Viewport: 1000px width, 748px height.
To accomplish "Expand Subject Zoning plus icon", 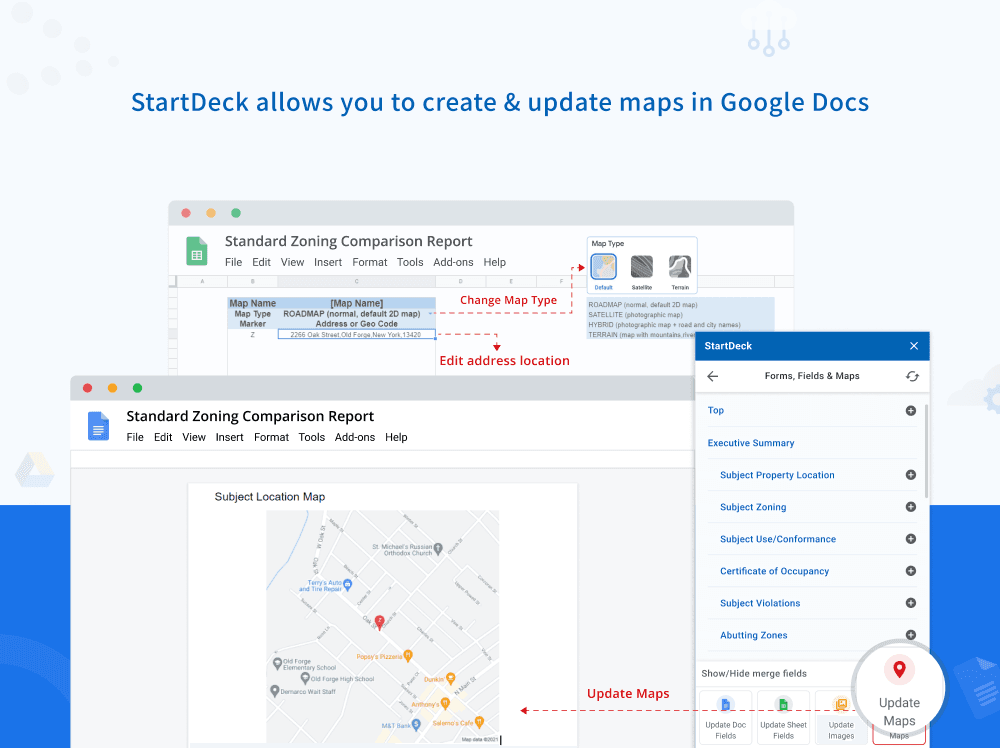I will pos(911,506).
